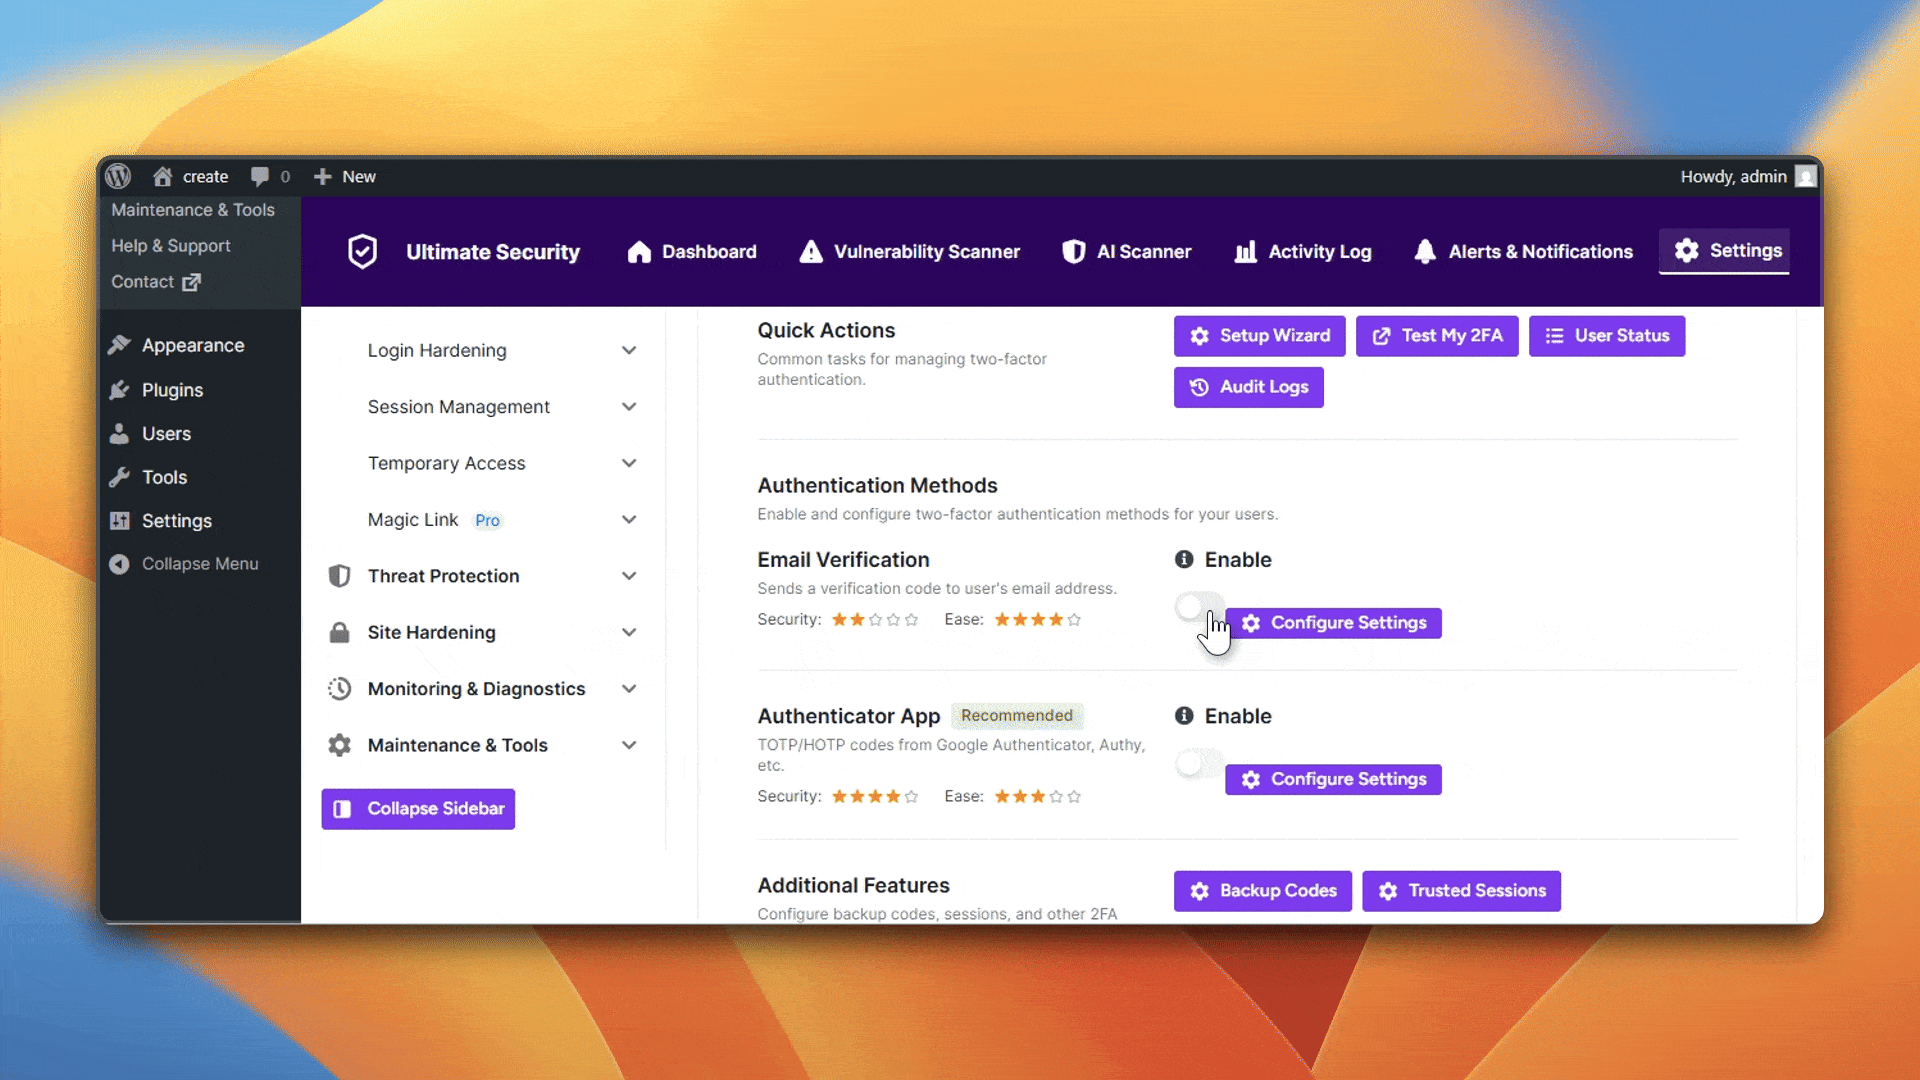
Task: Expand the Monitoring & Diagnostics chevron
Action: point(629,689)
